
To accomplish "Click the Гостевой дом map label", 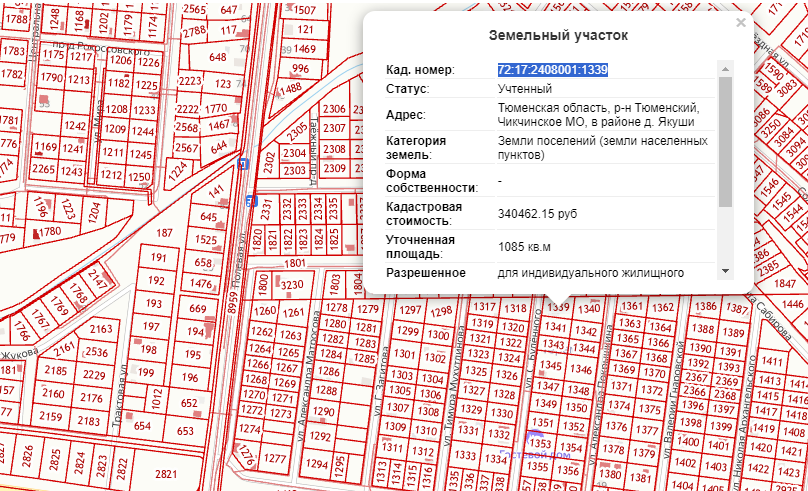I will coord(535,455).
